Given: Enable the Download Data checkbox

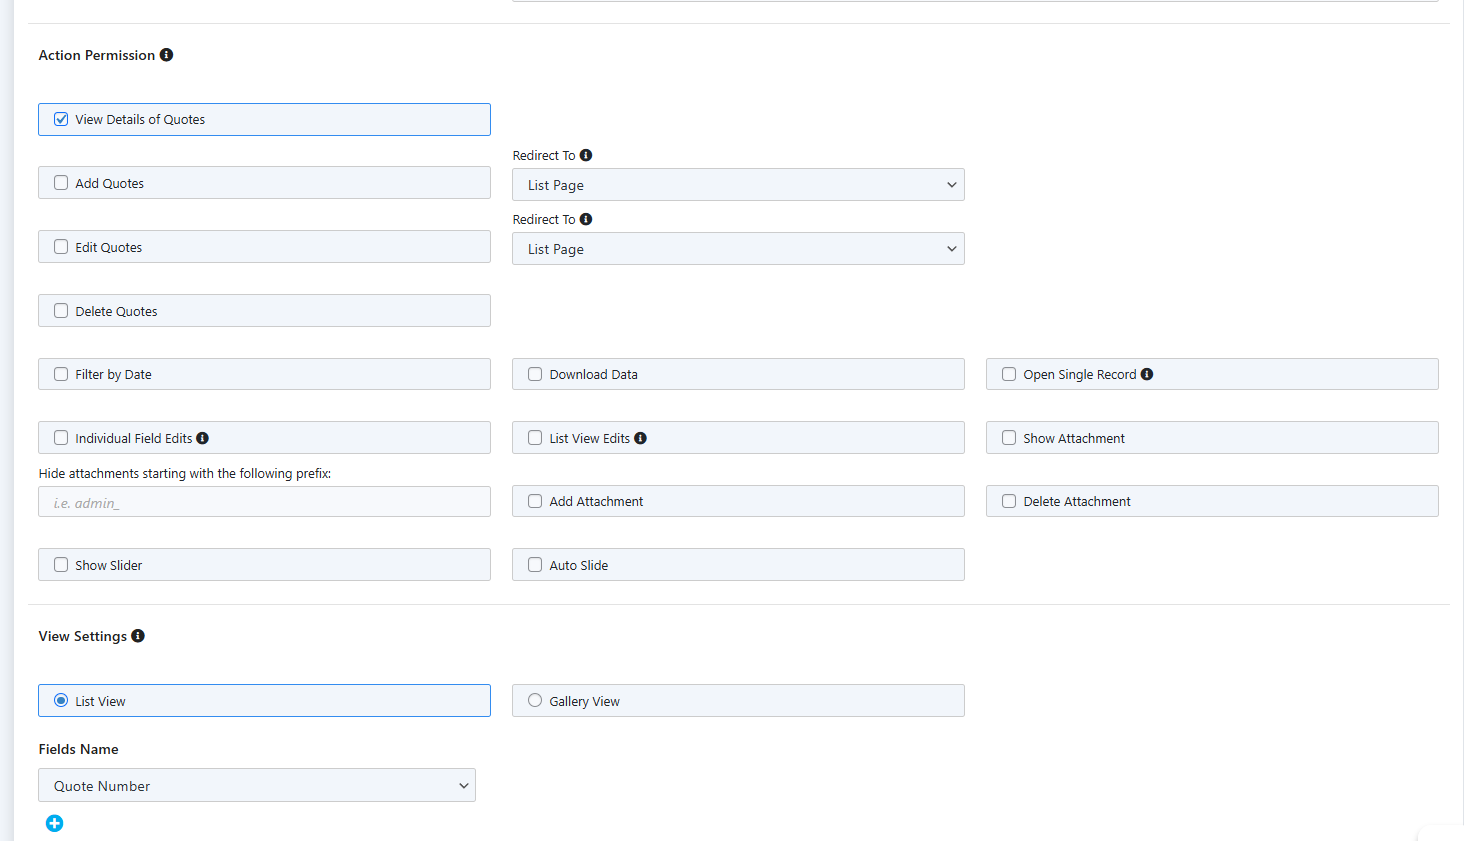Looking at the screenshot, I should coord(535,374).
